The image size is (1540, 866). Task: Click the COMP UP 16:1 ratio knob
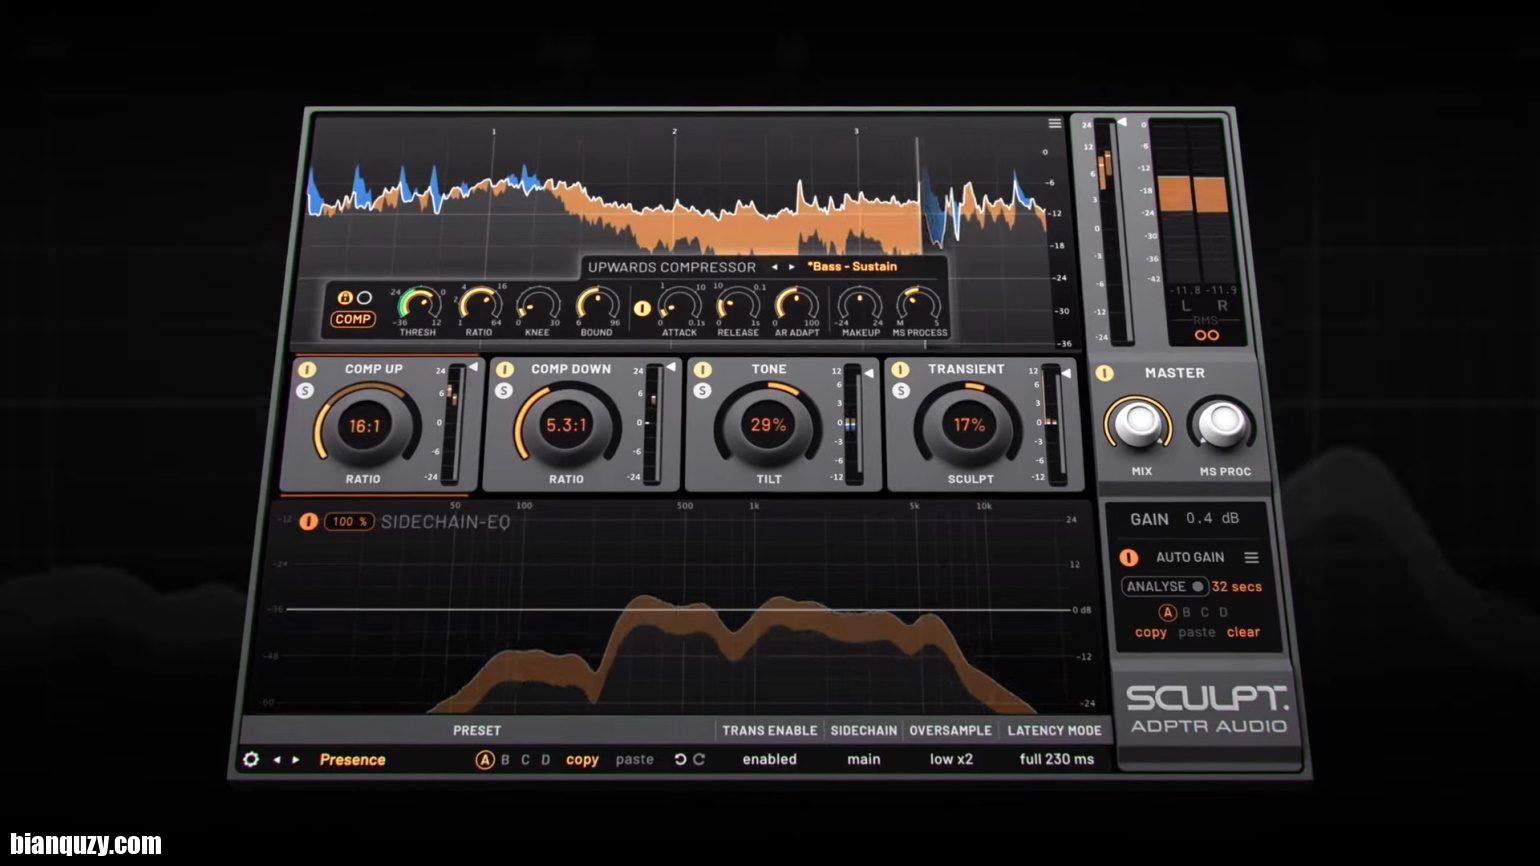[x=364, y=426]
